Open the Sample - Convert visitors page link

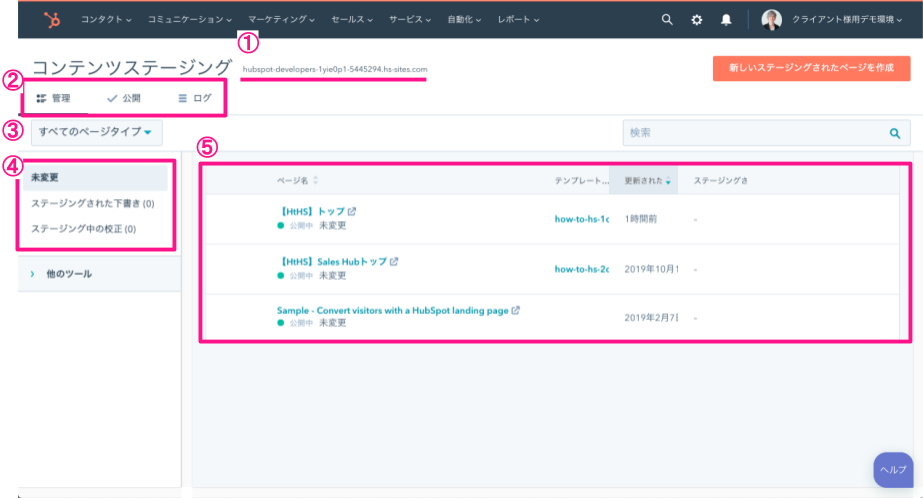[392, 310]
